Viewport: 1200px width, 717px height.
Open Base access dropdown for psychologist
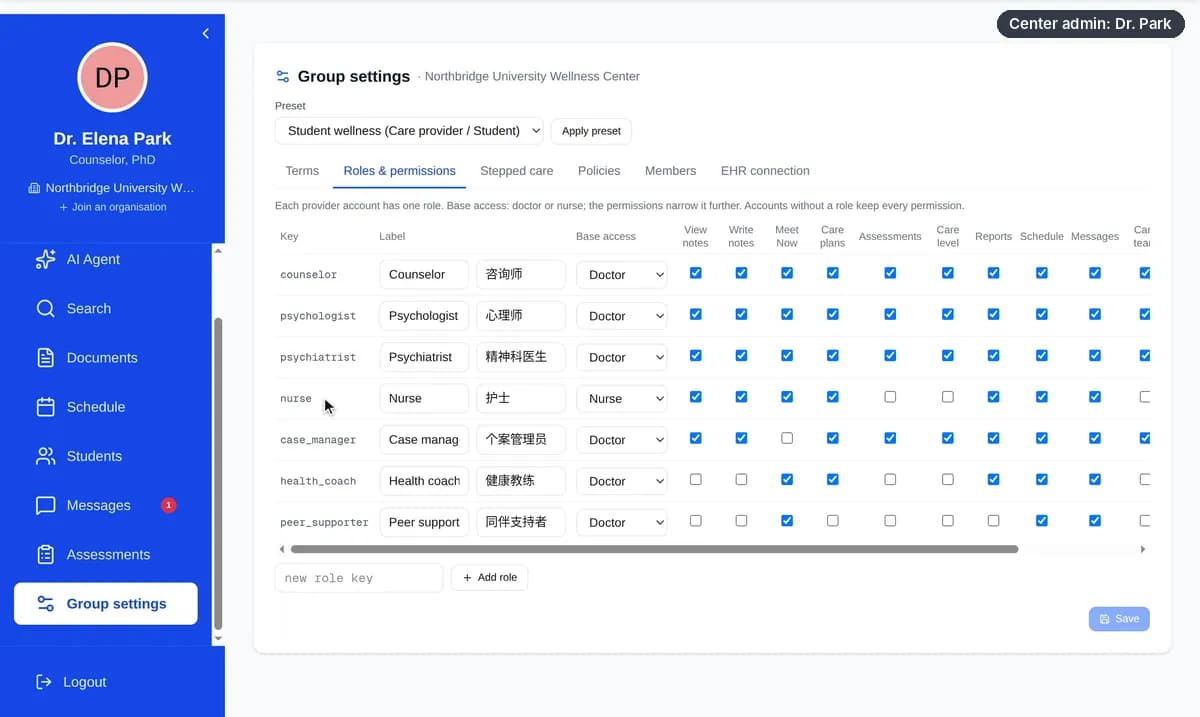coord(621,316)
